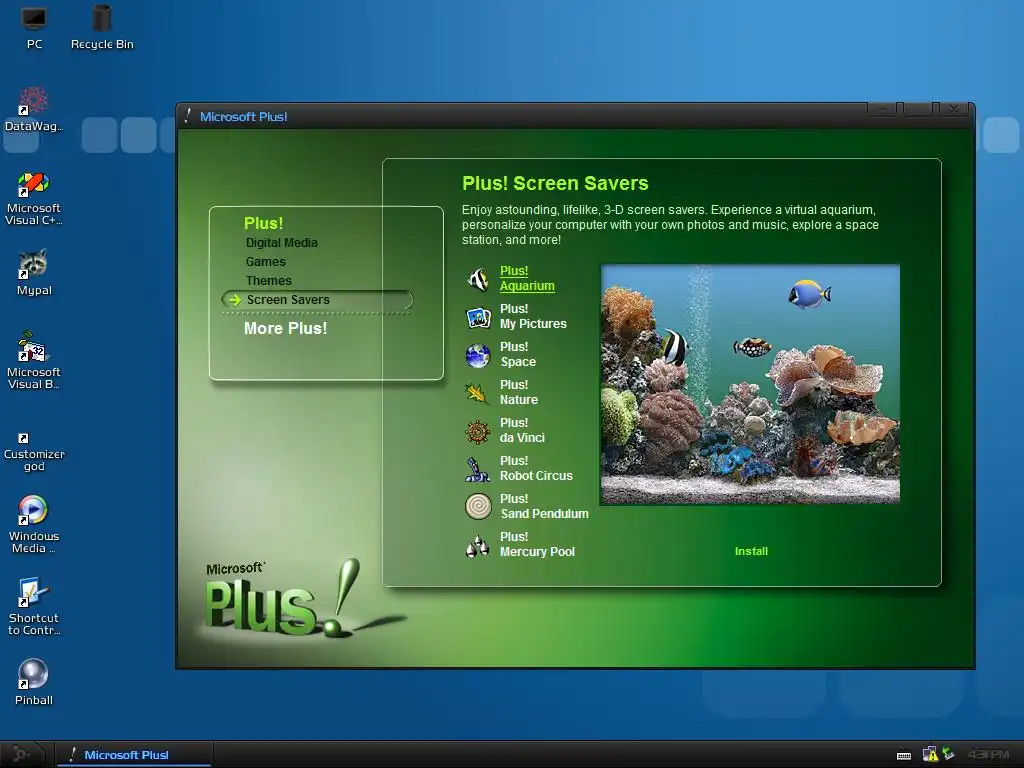Select the Microsoft Visual B shortcut

click(x=33, y=361)
